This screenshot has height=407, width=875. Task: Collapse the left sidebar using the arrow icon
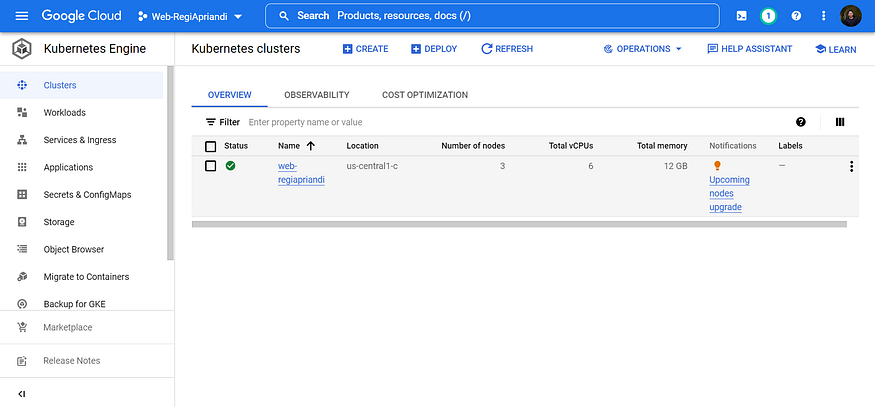(x=22, y=393)
